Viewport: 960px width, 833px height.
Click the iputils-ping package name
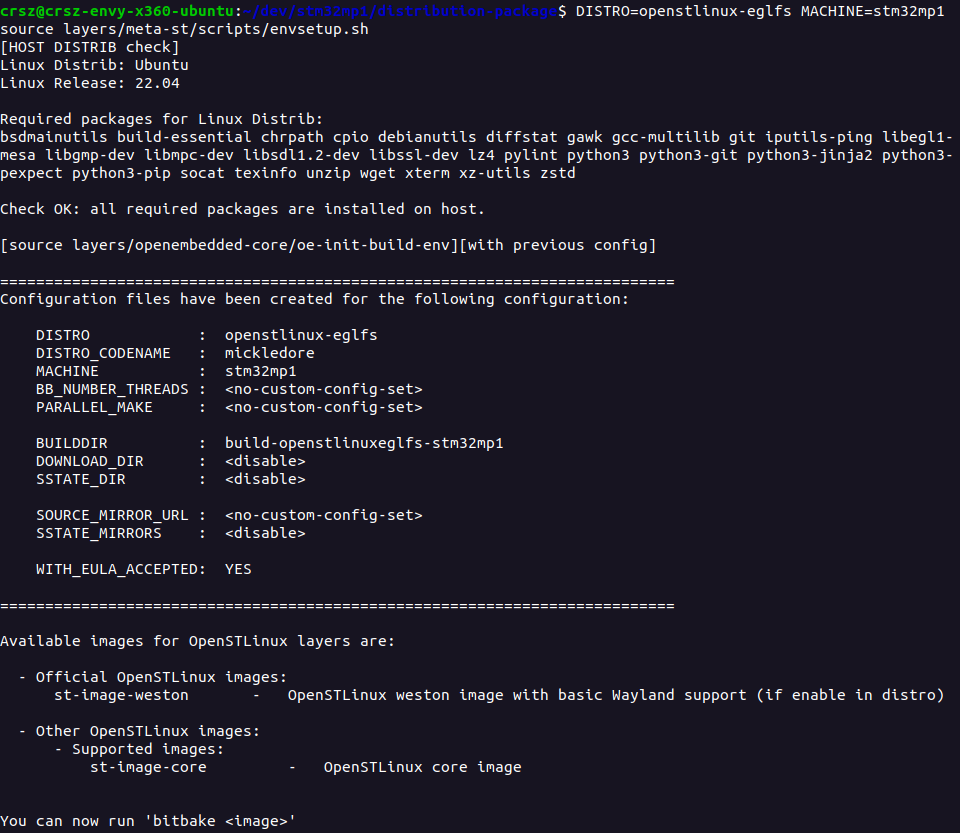[x=819, y=137]
